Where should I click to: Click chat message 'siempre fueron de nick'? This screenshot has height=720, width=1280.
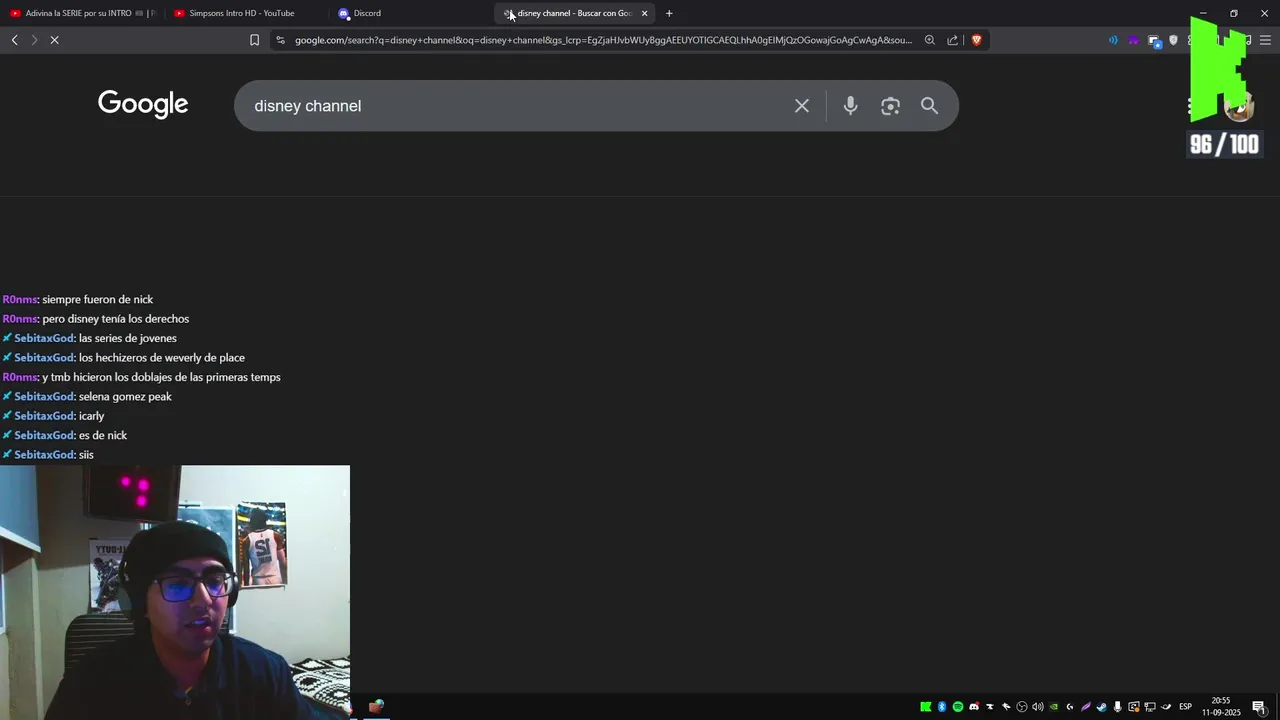[97, 299]
